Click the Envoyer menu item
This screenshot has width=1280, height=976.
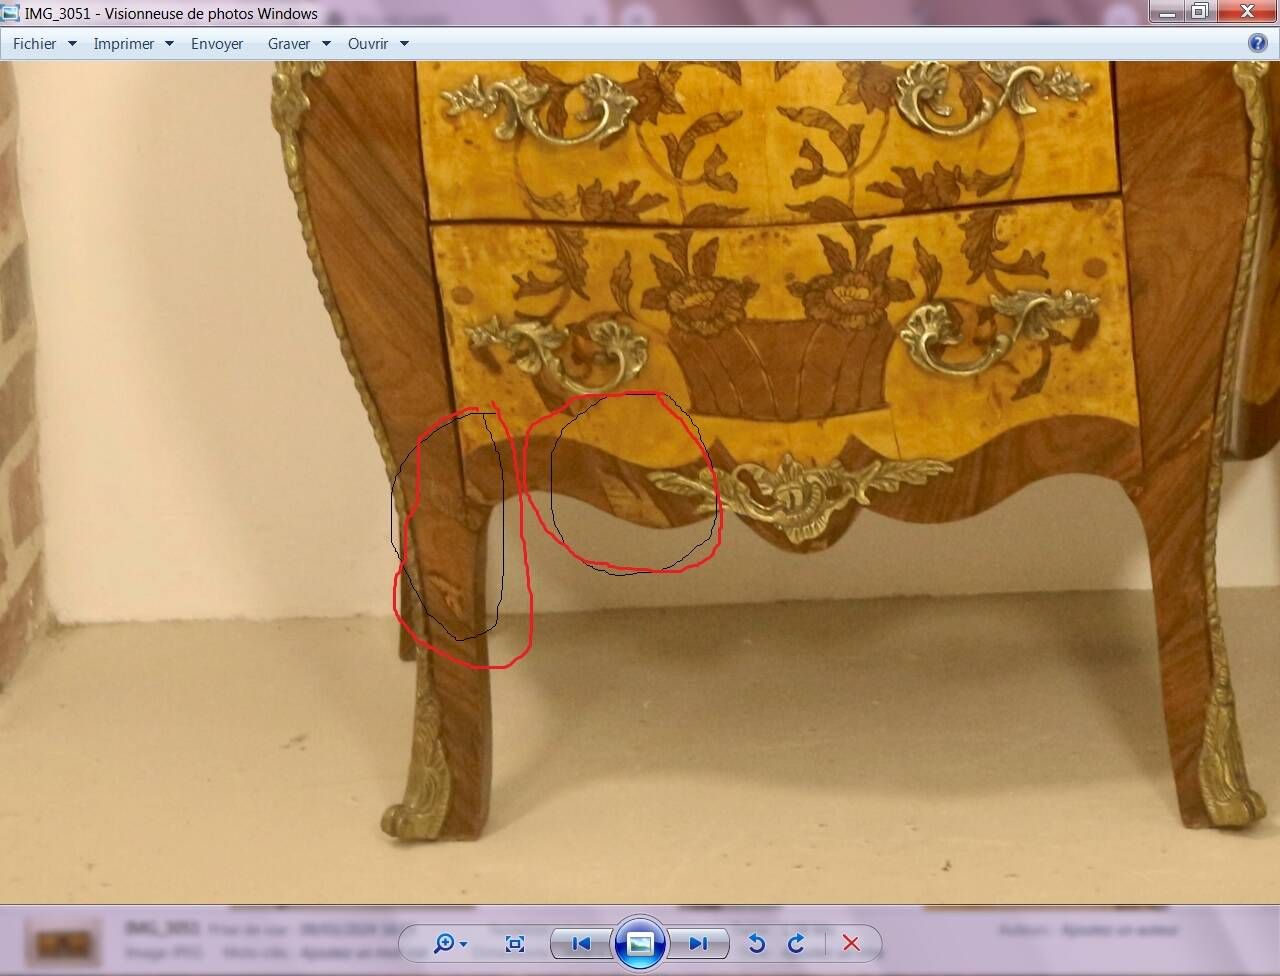click(217, 44)
